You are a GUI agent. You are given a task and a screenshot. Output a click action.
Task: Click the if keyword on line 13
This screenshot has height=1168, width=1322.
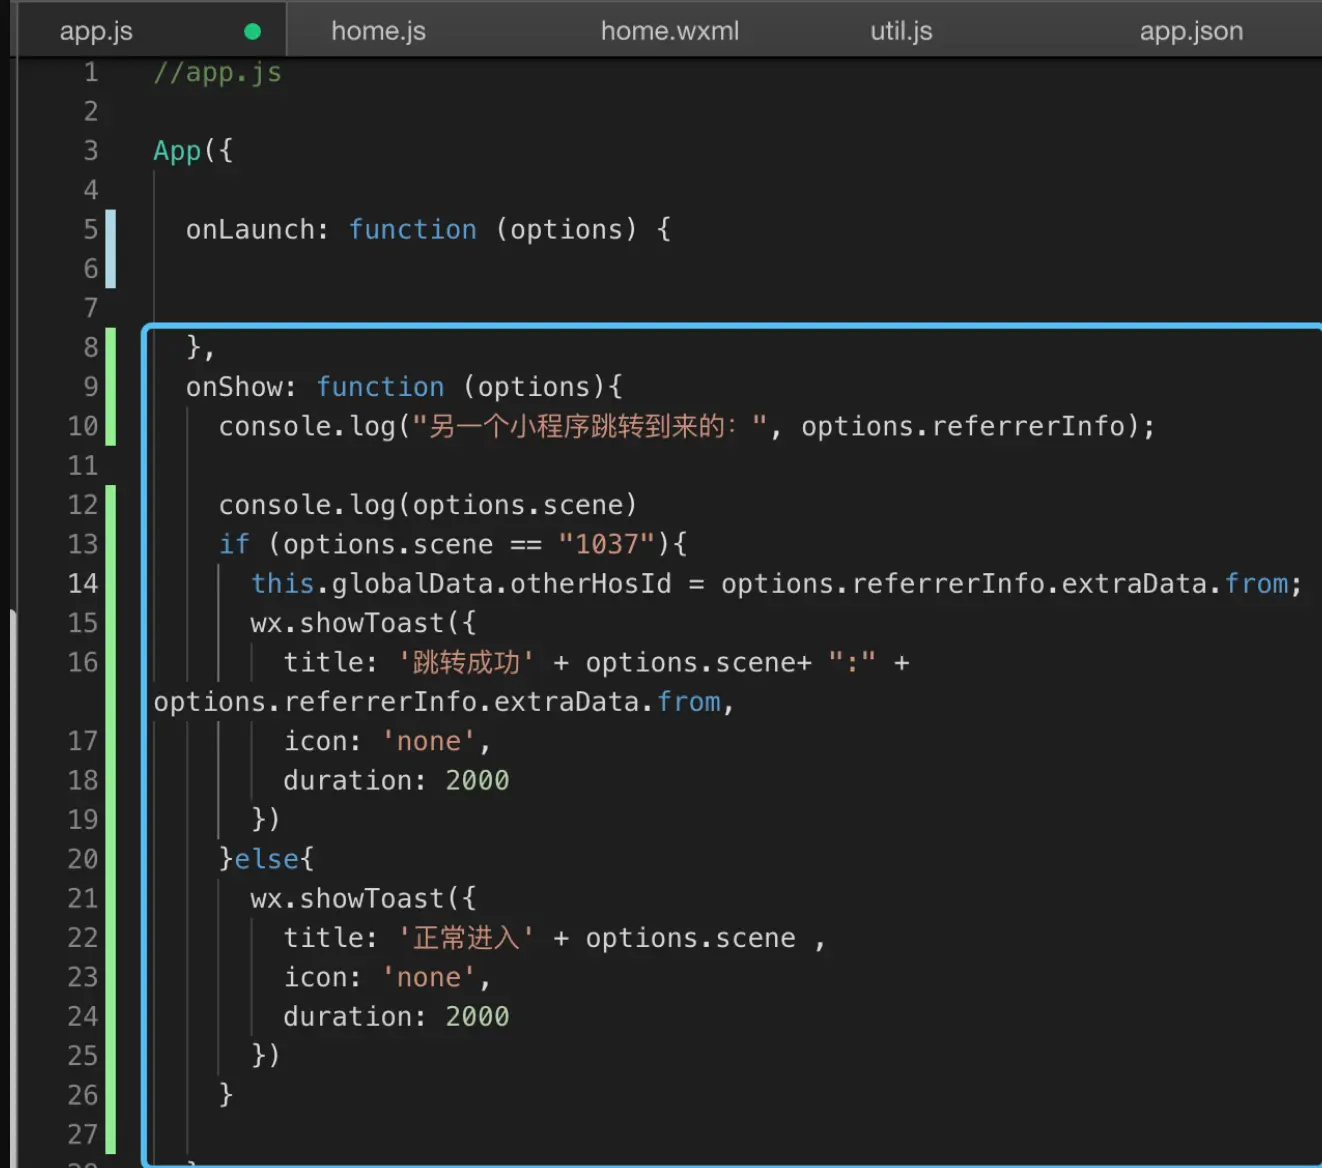(x=234, y=544)
